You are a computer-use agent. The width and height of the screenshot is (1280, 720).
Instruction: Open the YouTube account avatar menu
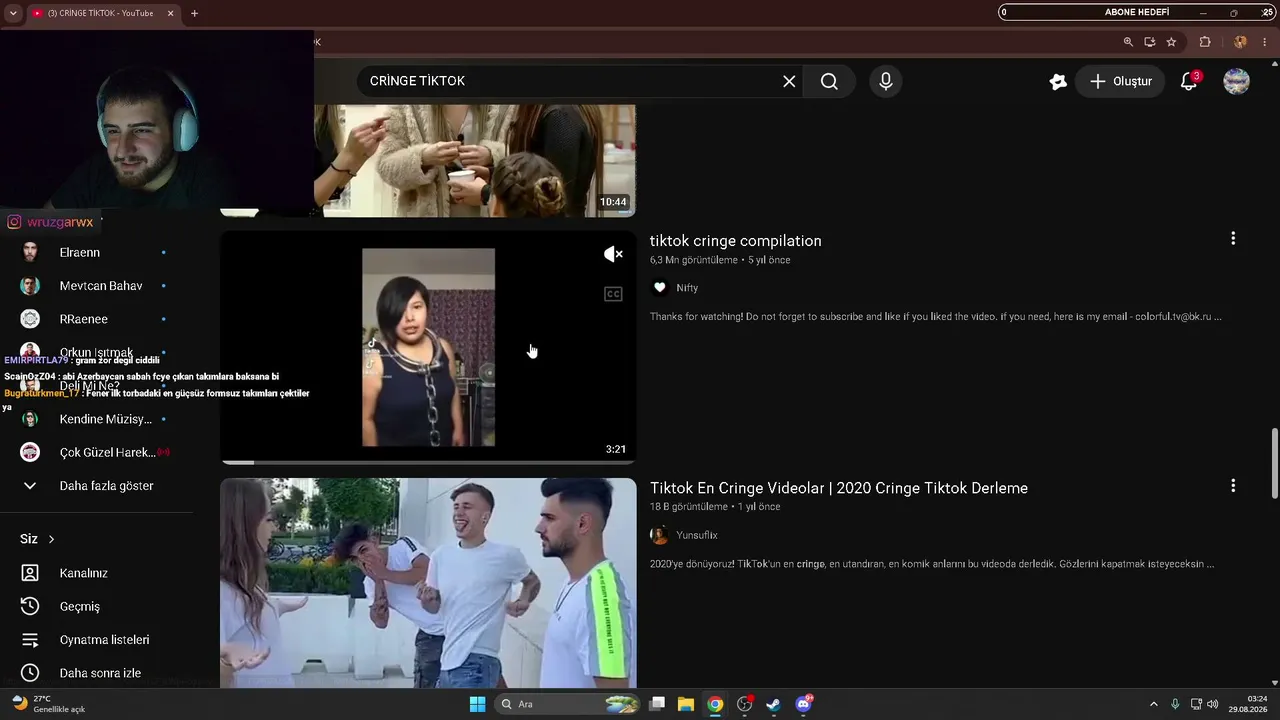click(x=1237, y=81)
